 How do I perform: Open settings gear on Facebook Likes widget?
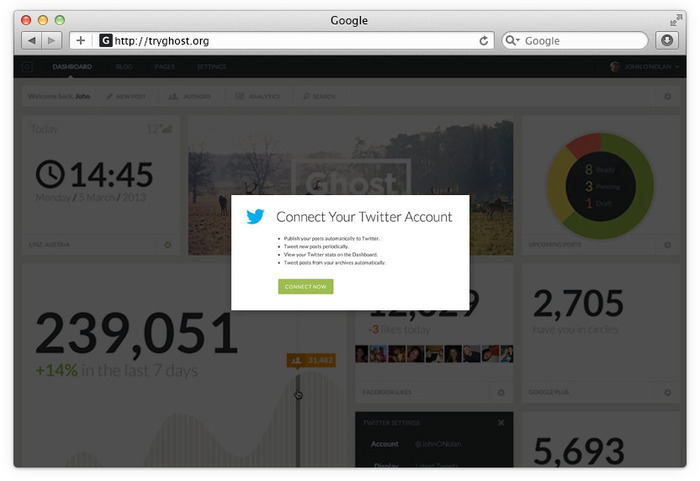click(x=501, y=392)
